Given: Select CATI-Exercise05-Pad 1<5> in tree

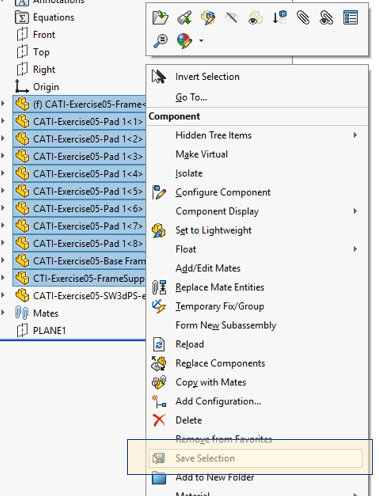Looking at the screenshot, I should coord(79,191).
